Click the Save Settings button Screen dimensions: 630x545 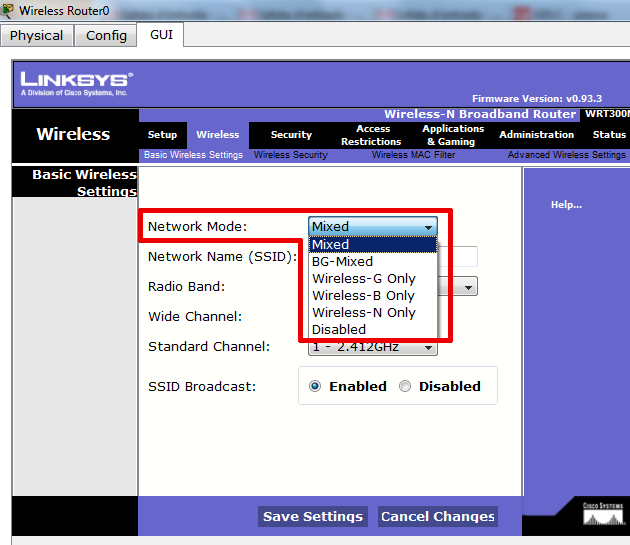point(312,517)
